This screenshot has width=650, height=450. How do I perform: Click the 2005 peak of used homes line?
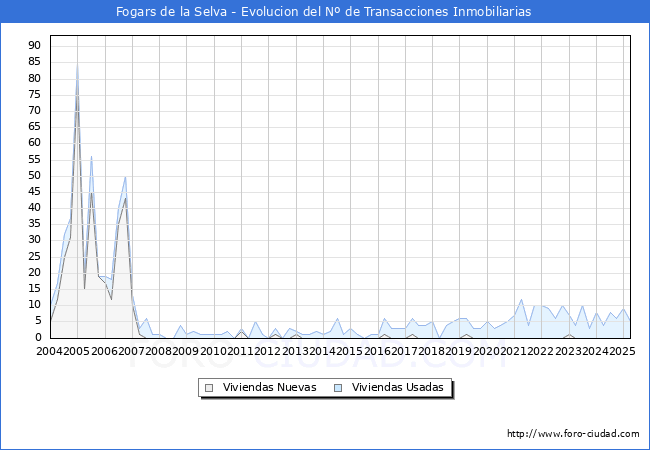tap(78, 62)
